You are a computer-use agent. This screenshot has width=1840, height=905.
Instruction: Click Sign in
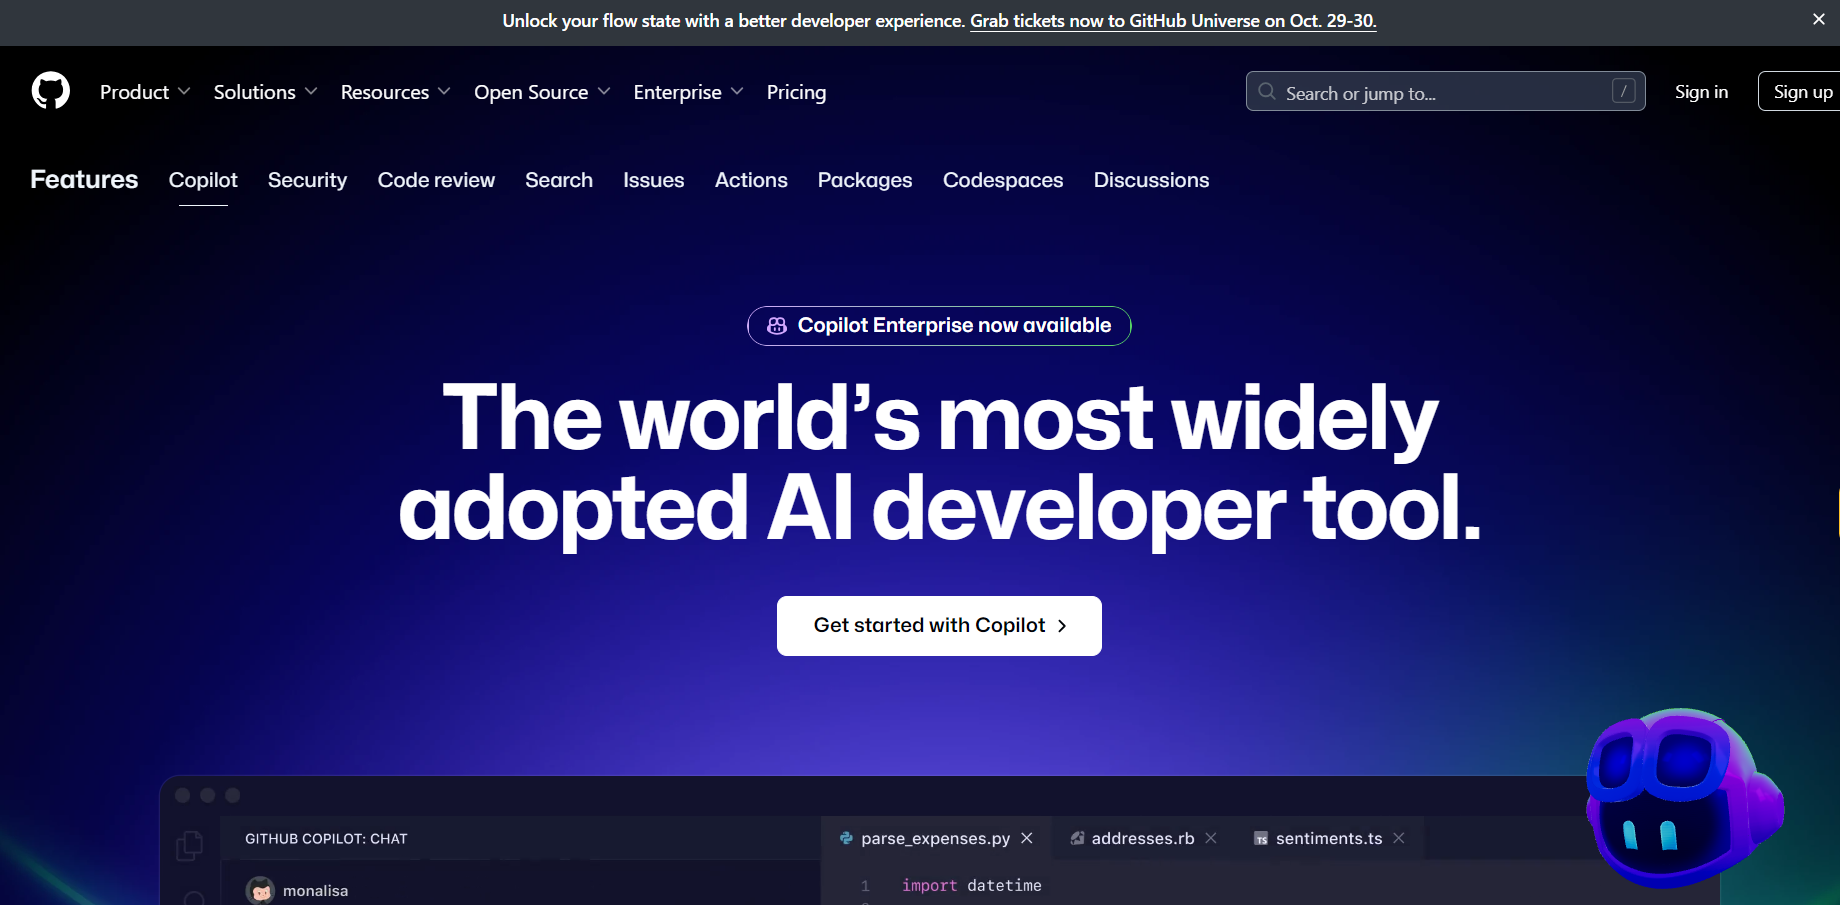(x=1701, y=91)
